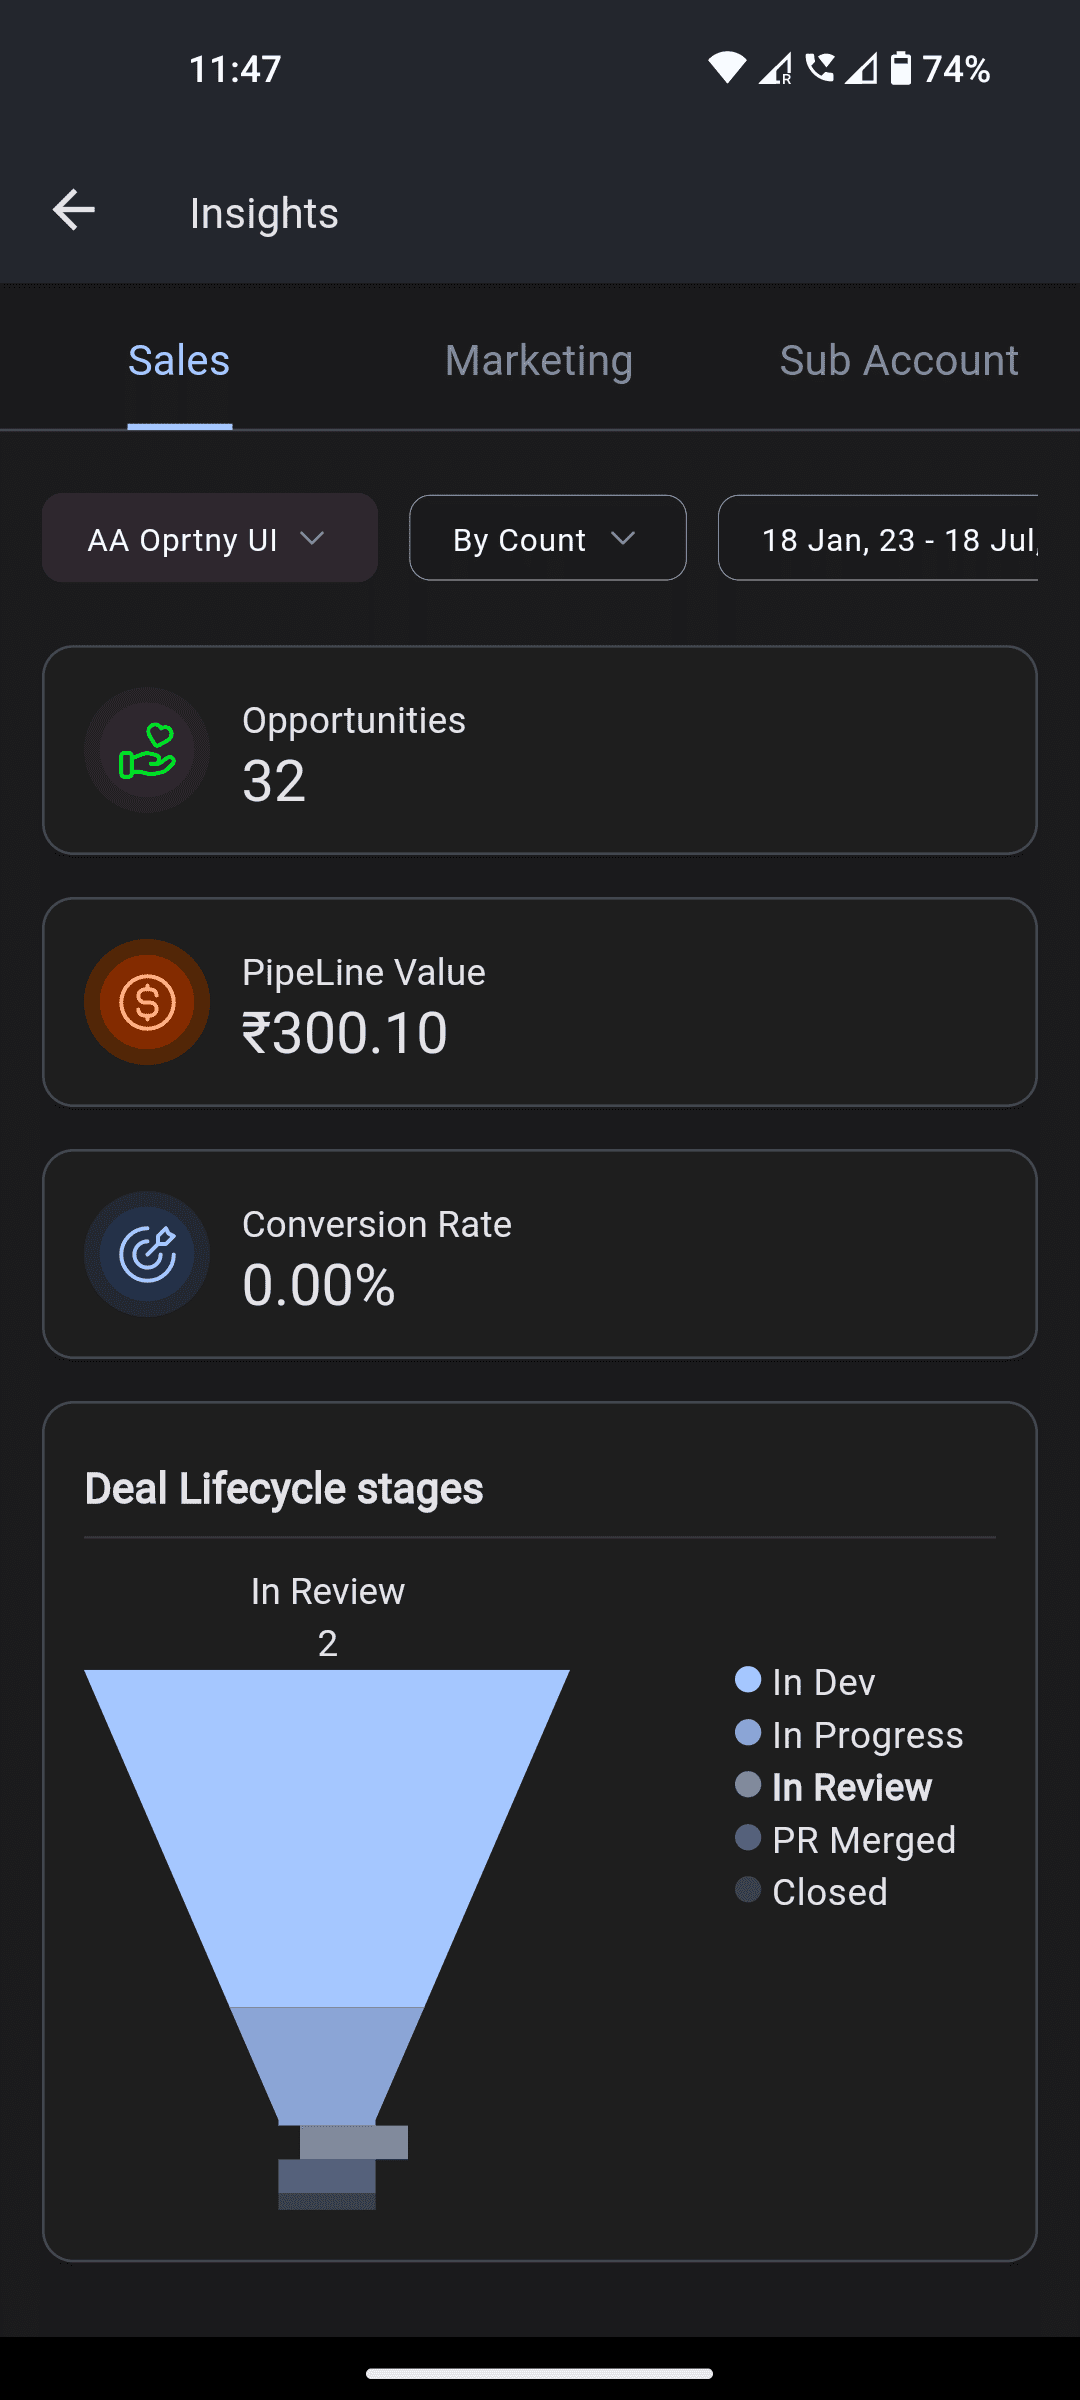Open the AA Oprtny UI pipeline dropdown
Viewport: 1080px width, 2400px height.
(x=210, y=538)
